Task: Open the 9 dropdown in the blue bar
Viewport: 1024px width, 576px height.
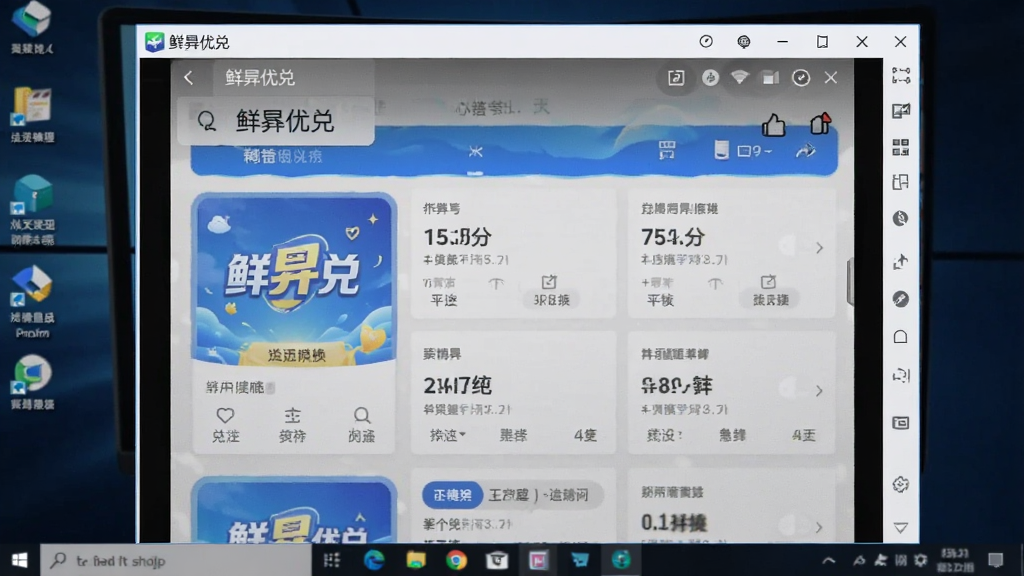Action: pyautogui.click(x=754, y=152)
